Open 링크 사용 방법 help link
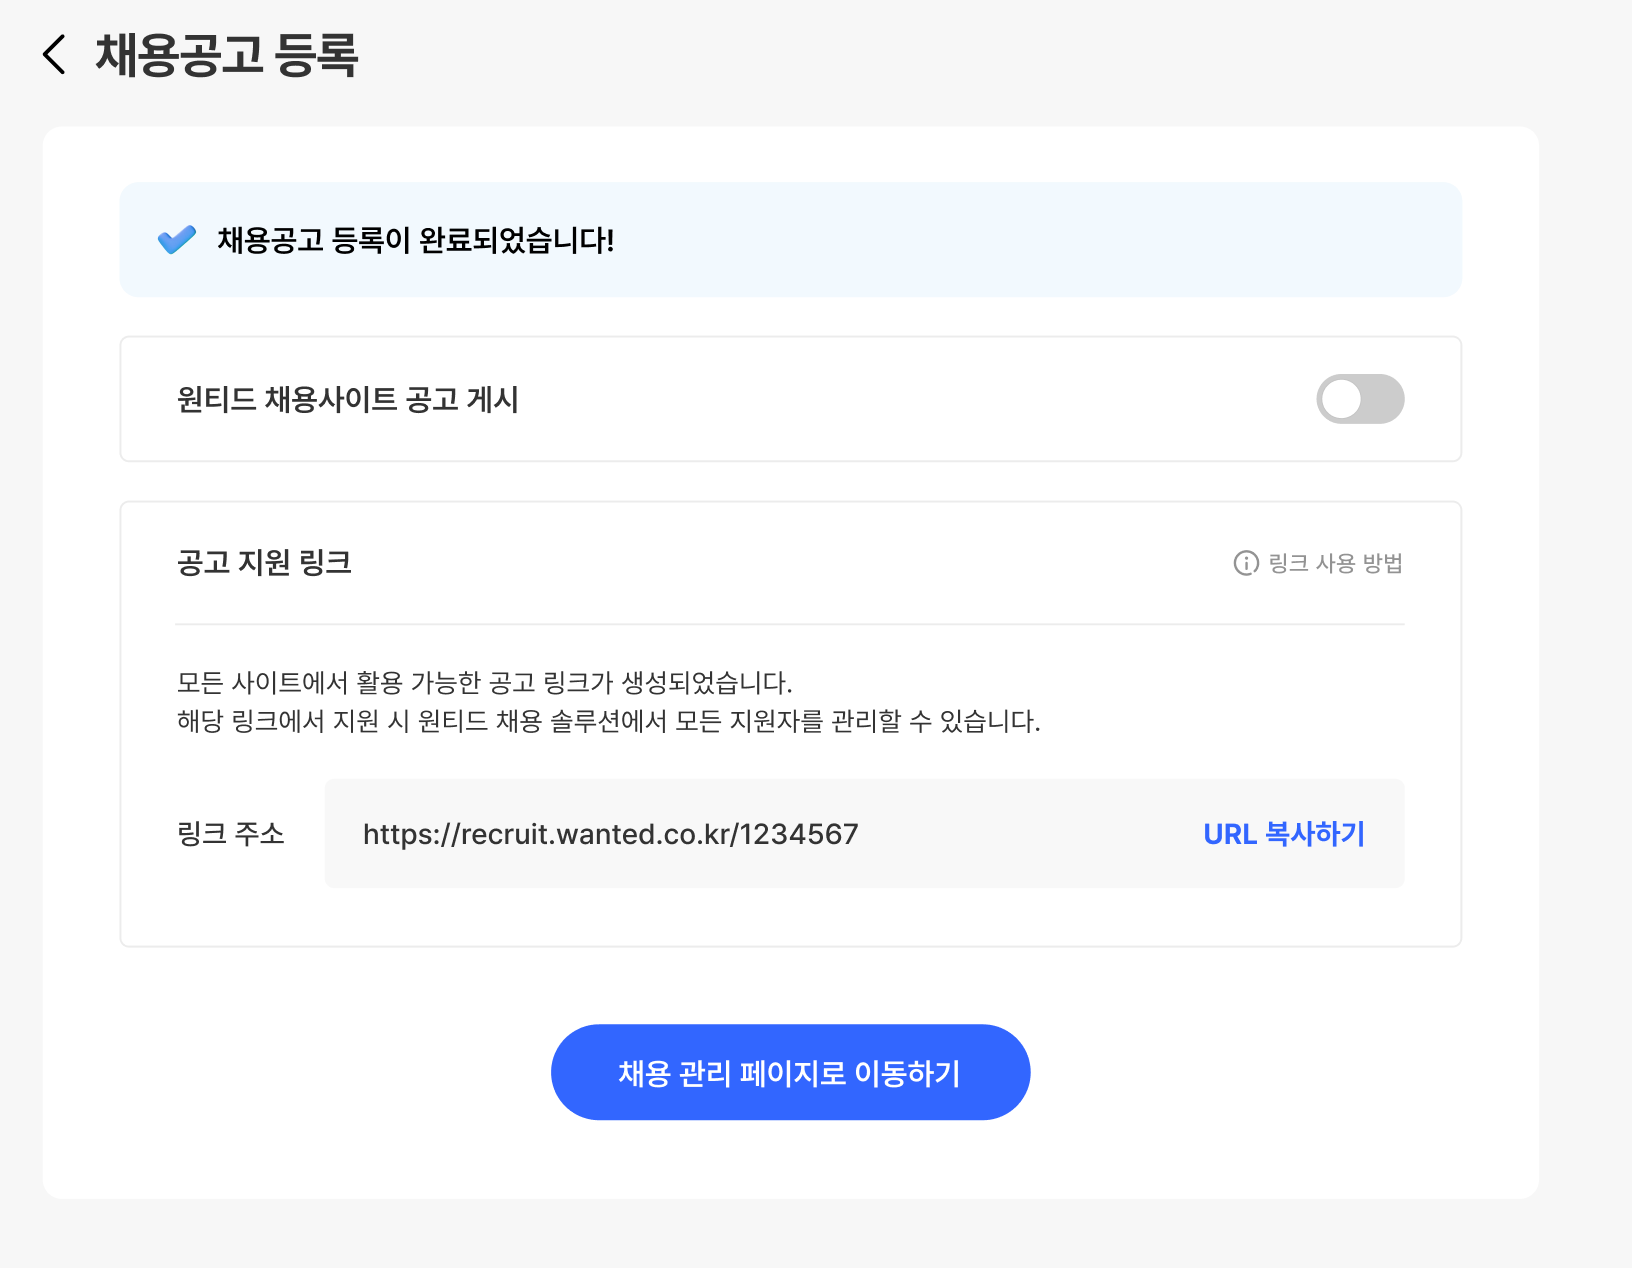The height and width of the screenshot is (1268, 1632). click(x=1335, y=563)
